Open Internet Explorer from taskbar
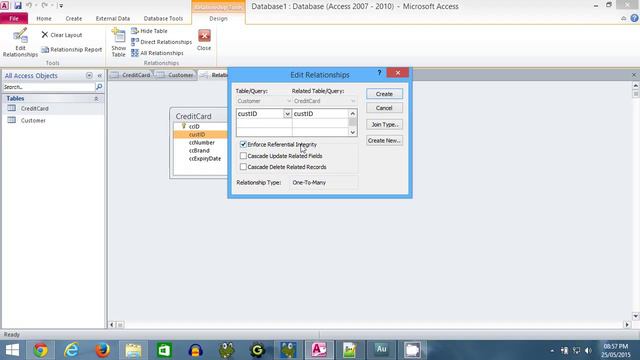This screenshot has width=640, height=360. pos(71,350)
